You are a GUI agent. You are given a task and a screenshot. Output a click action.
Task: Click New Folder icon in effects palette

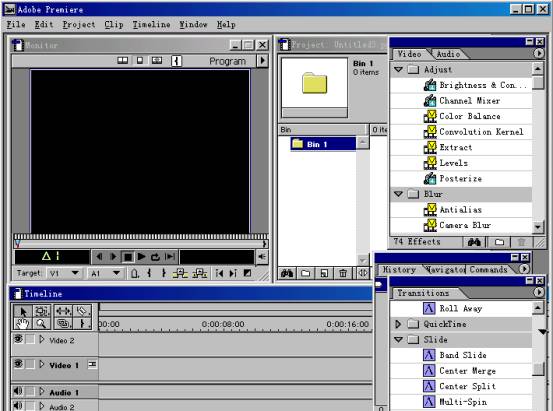click(499, 242)
